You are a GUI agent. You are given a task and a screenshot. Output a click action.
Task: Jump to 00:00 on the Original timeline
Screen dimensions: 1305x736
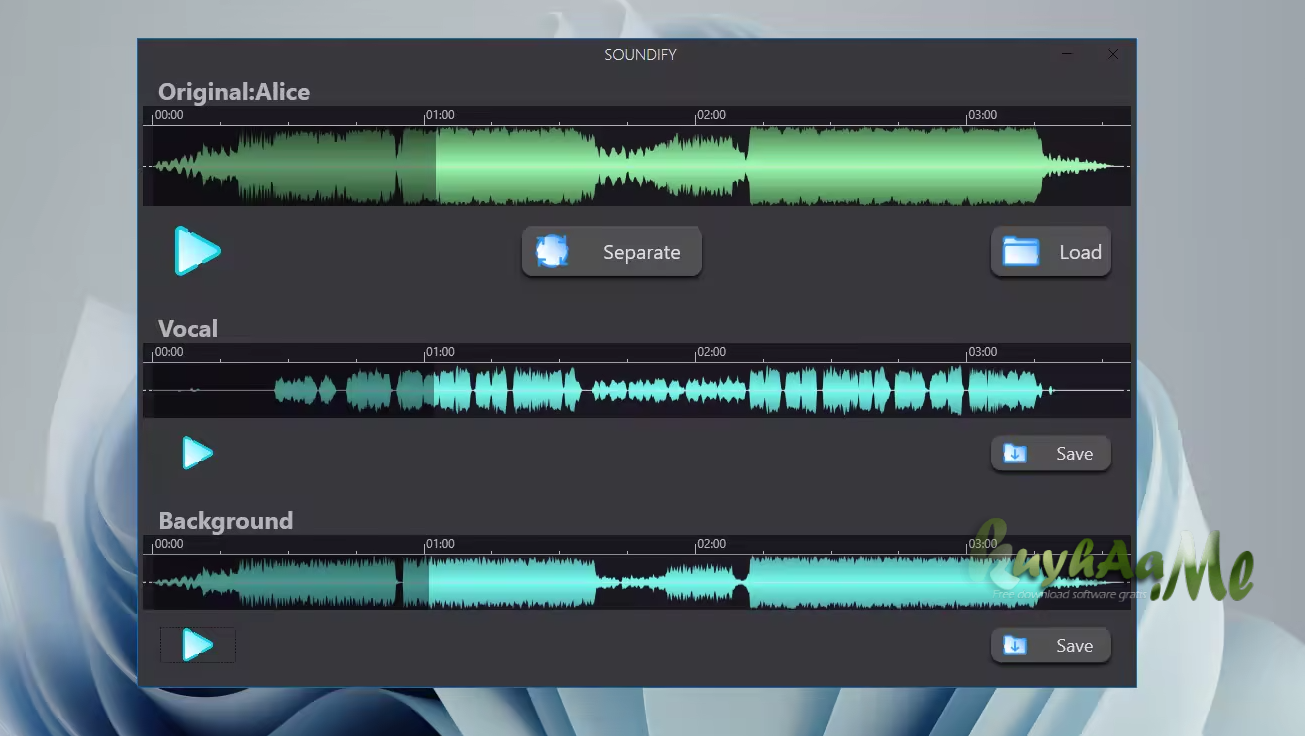[168, 115]
